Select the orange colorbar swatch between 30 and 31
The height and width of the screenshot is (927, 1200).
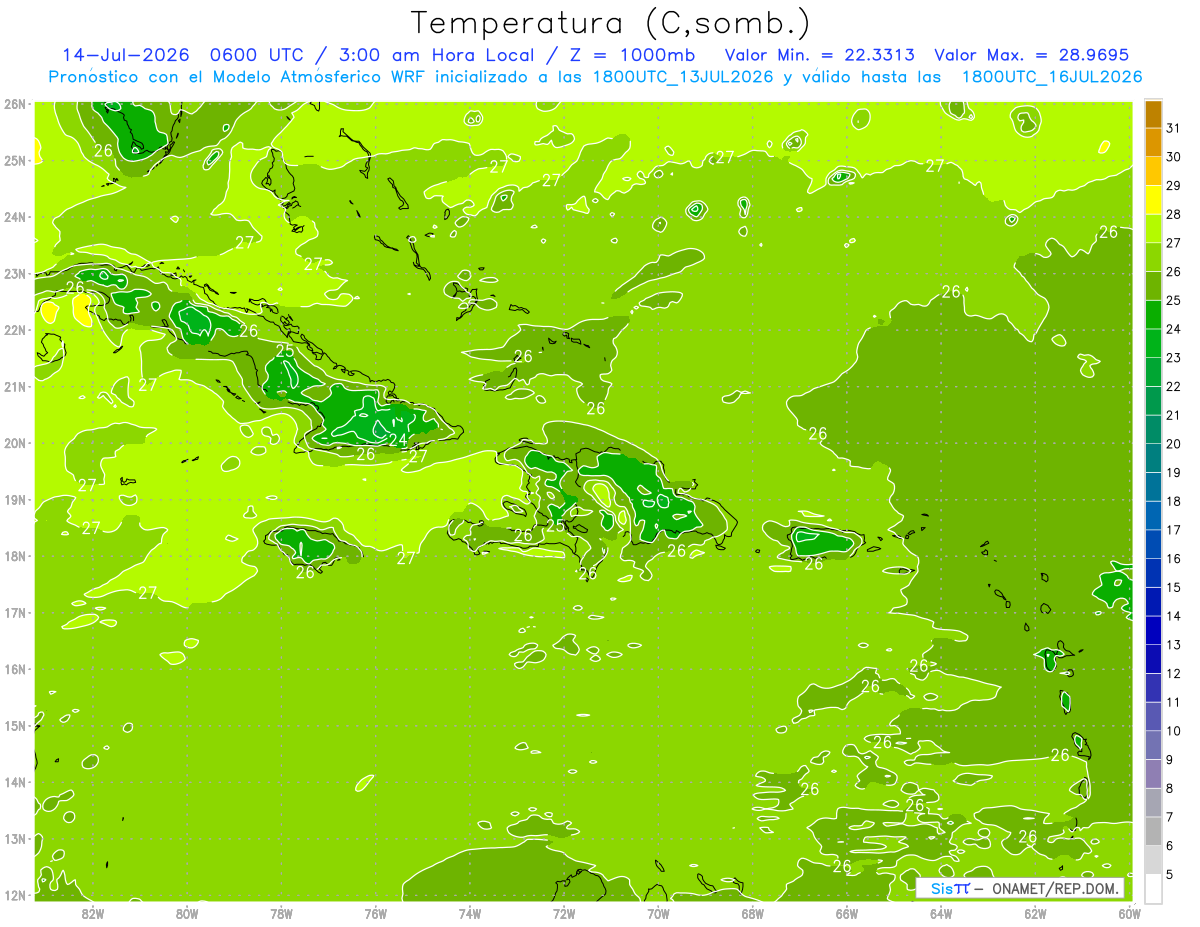coord(1153,143)
